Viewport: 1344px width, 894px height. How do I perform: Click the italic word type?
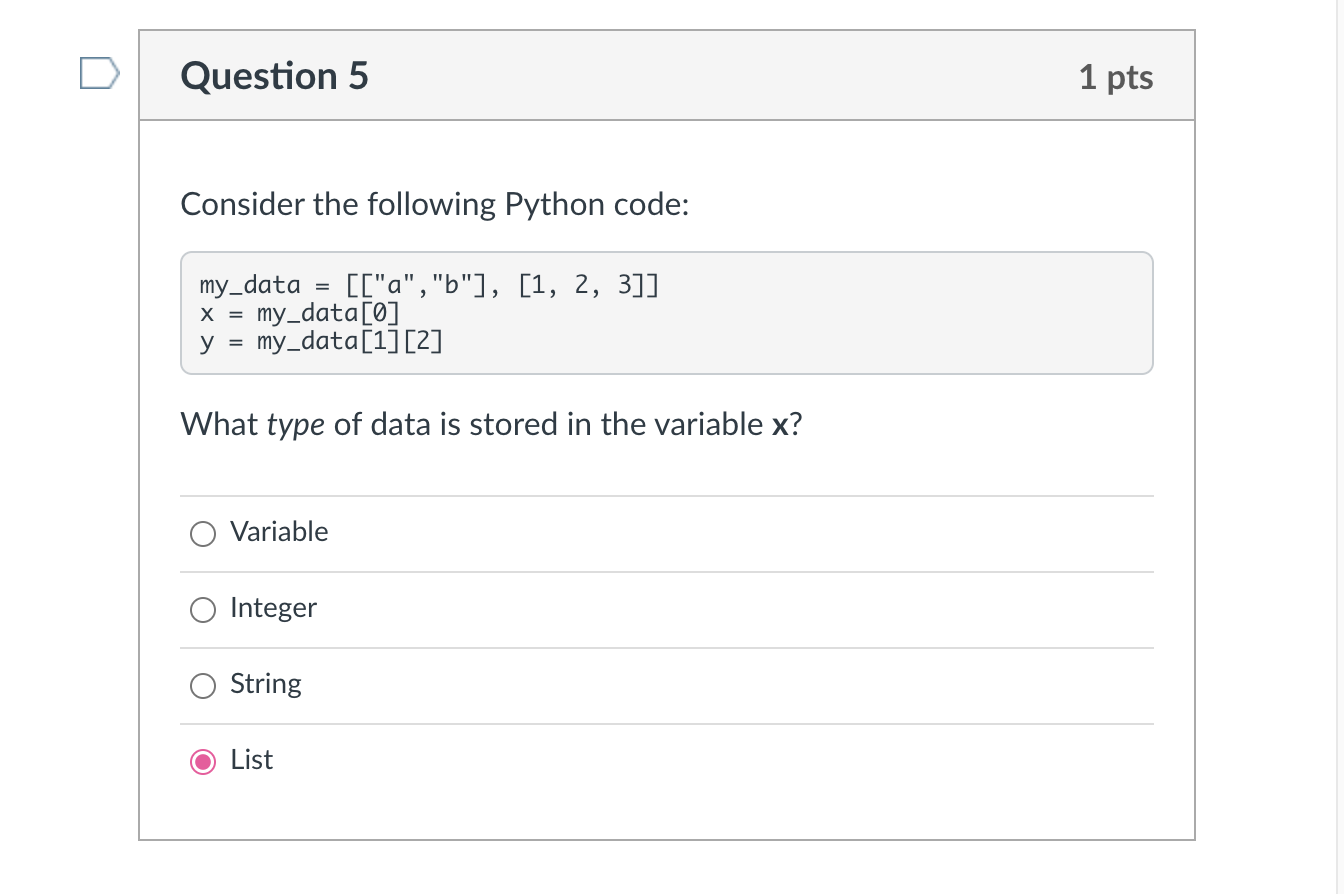click(296, 425)
